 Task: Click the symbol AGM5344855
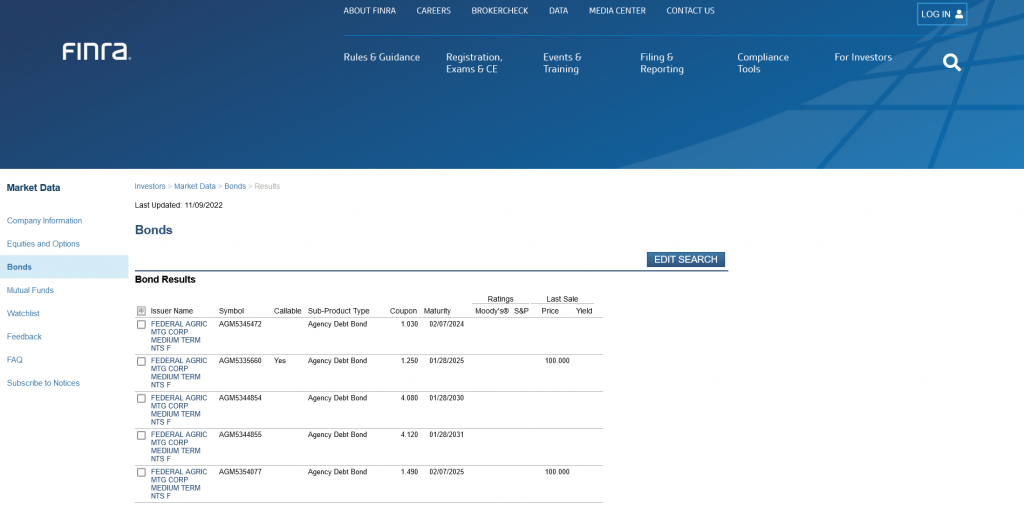[x=240, y=434]
